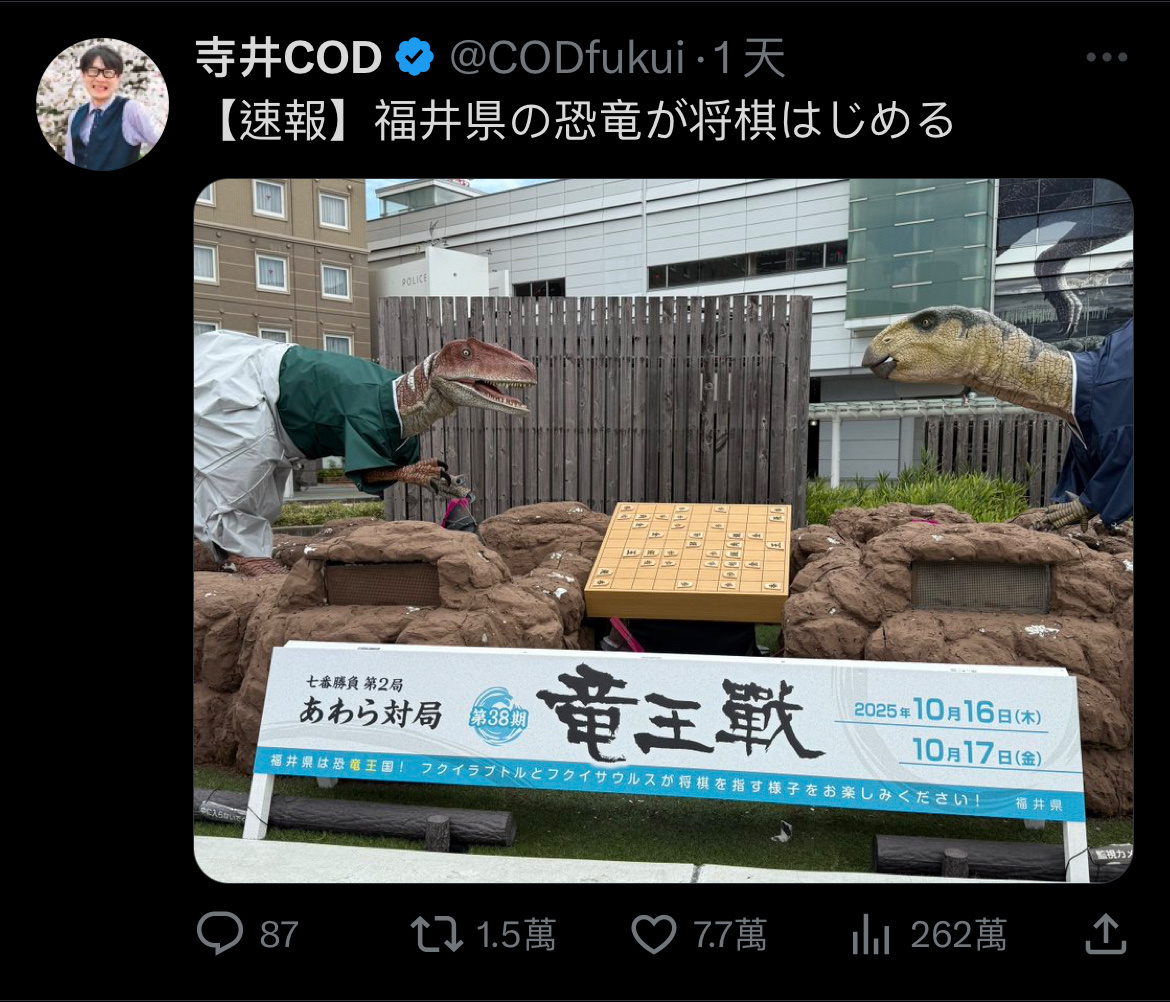The width and height of the screenshot is (1170, 1002).
Task: Click the 1.5萬 repost count
Action: coord(516,935)
